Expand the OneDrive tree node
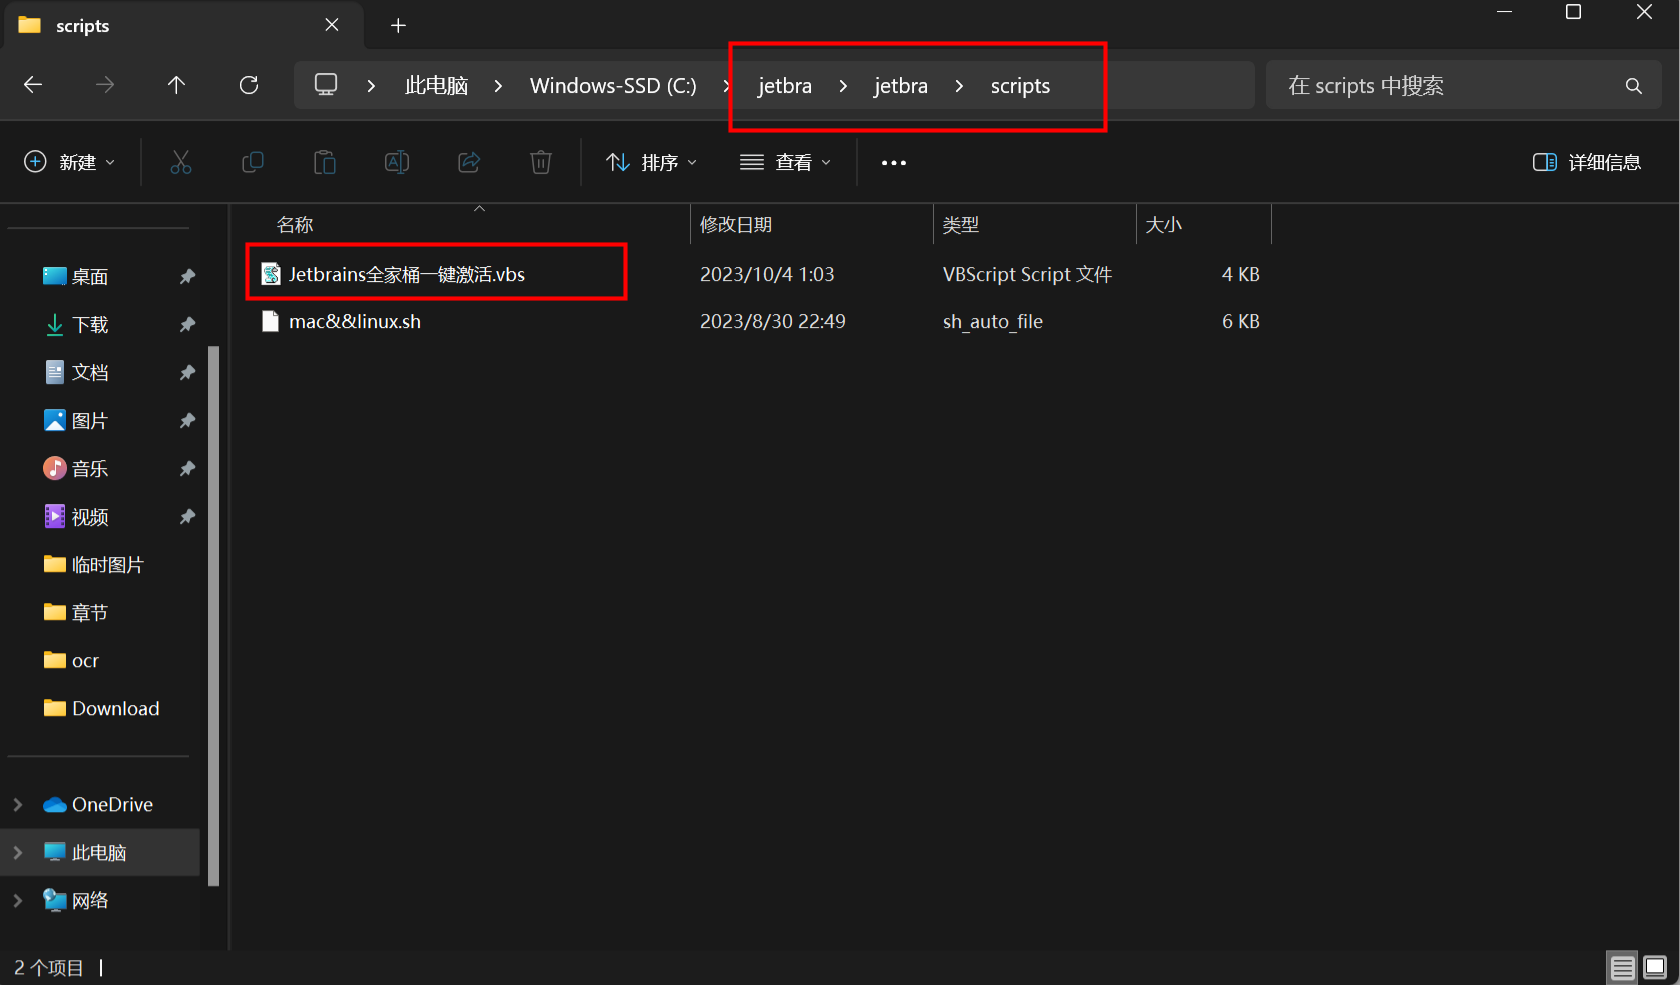This screenshot has width=1680, height=985. [x=18, y=804]
